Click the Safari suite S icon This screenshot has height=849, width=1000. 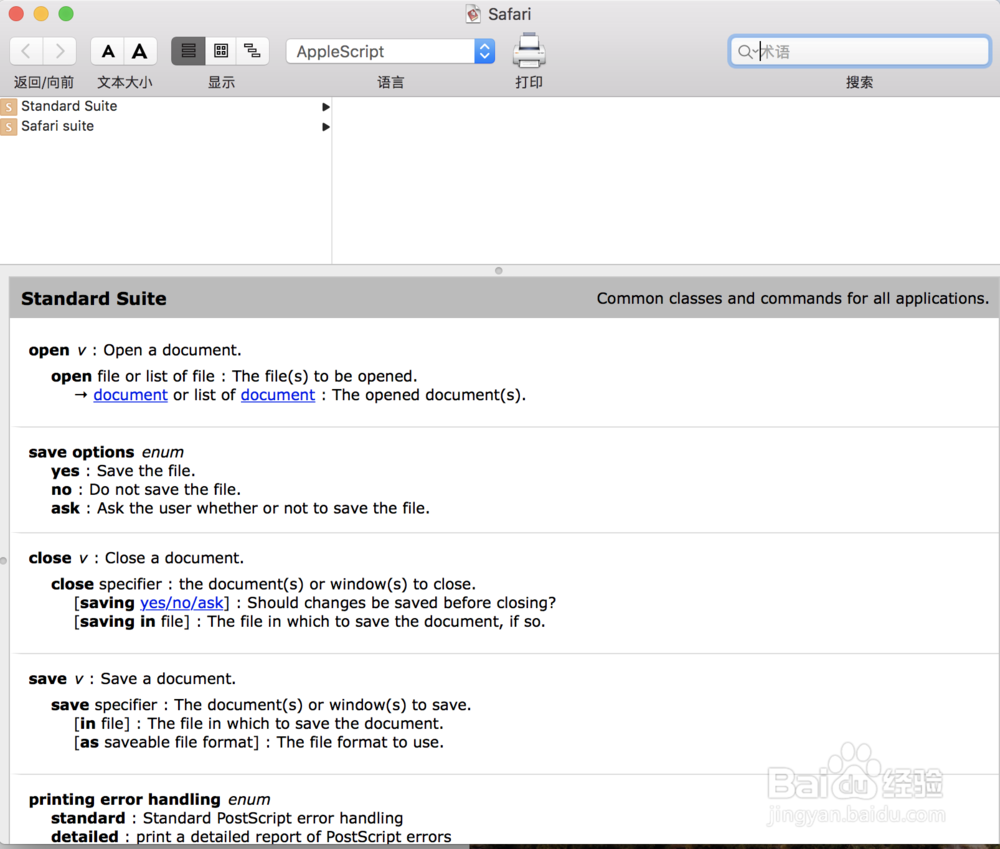(x=8, y=127)
